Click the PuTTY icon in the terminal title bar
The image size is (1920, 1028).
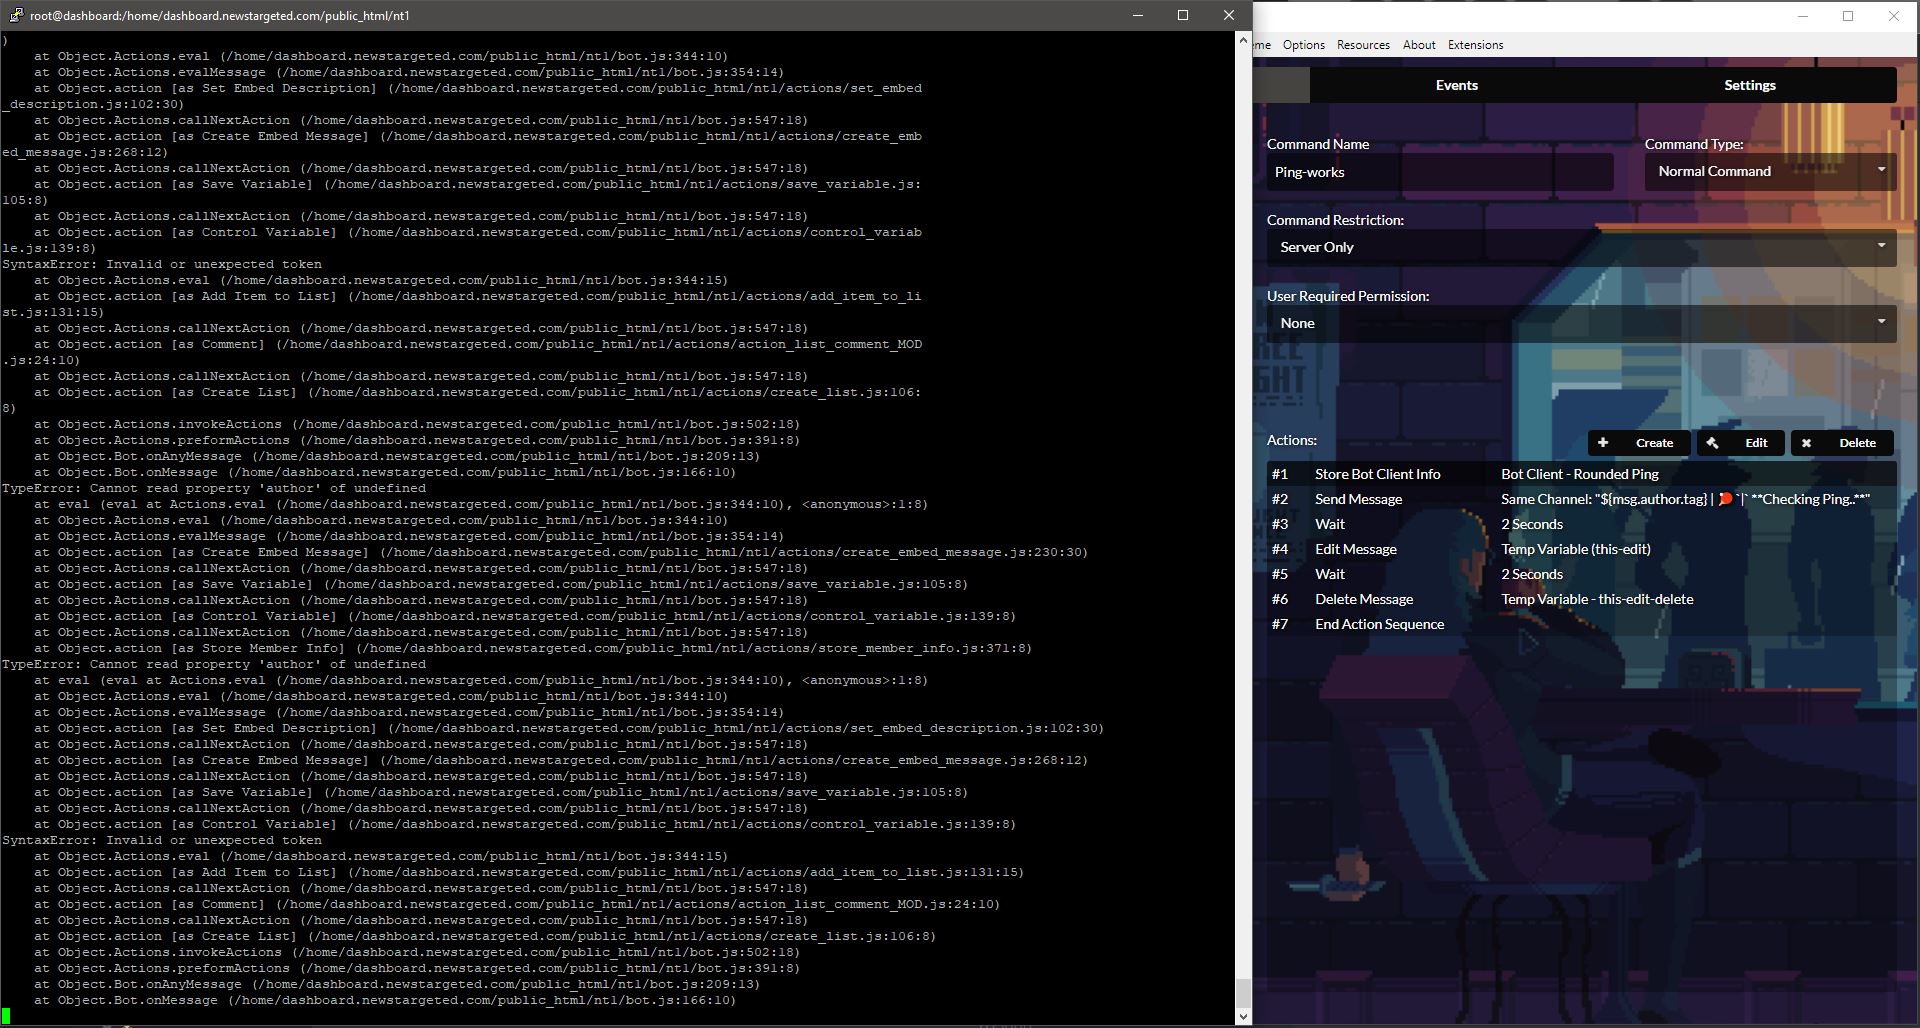point(15,15)
